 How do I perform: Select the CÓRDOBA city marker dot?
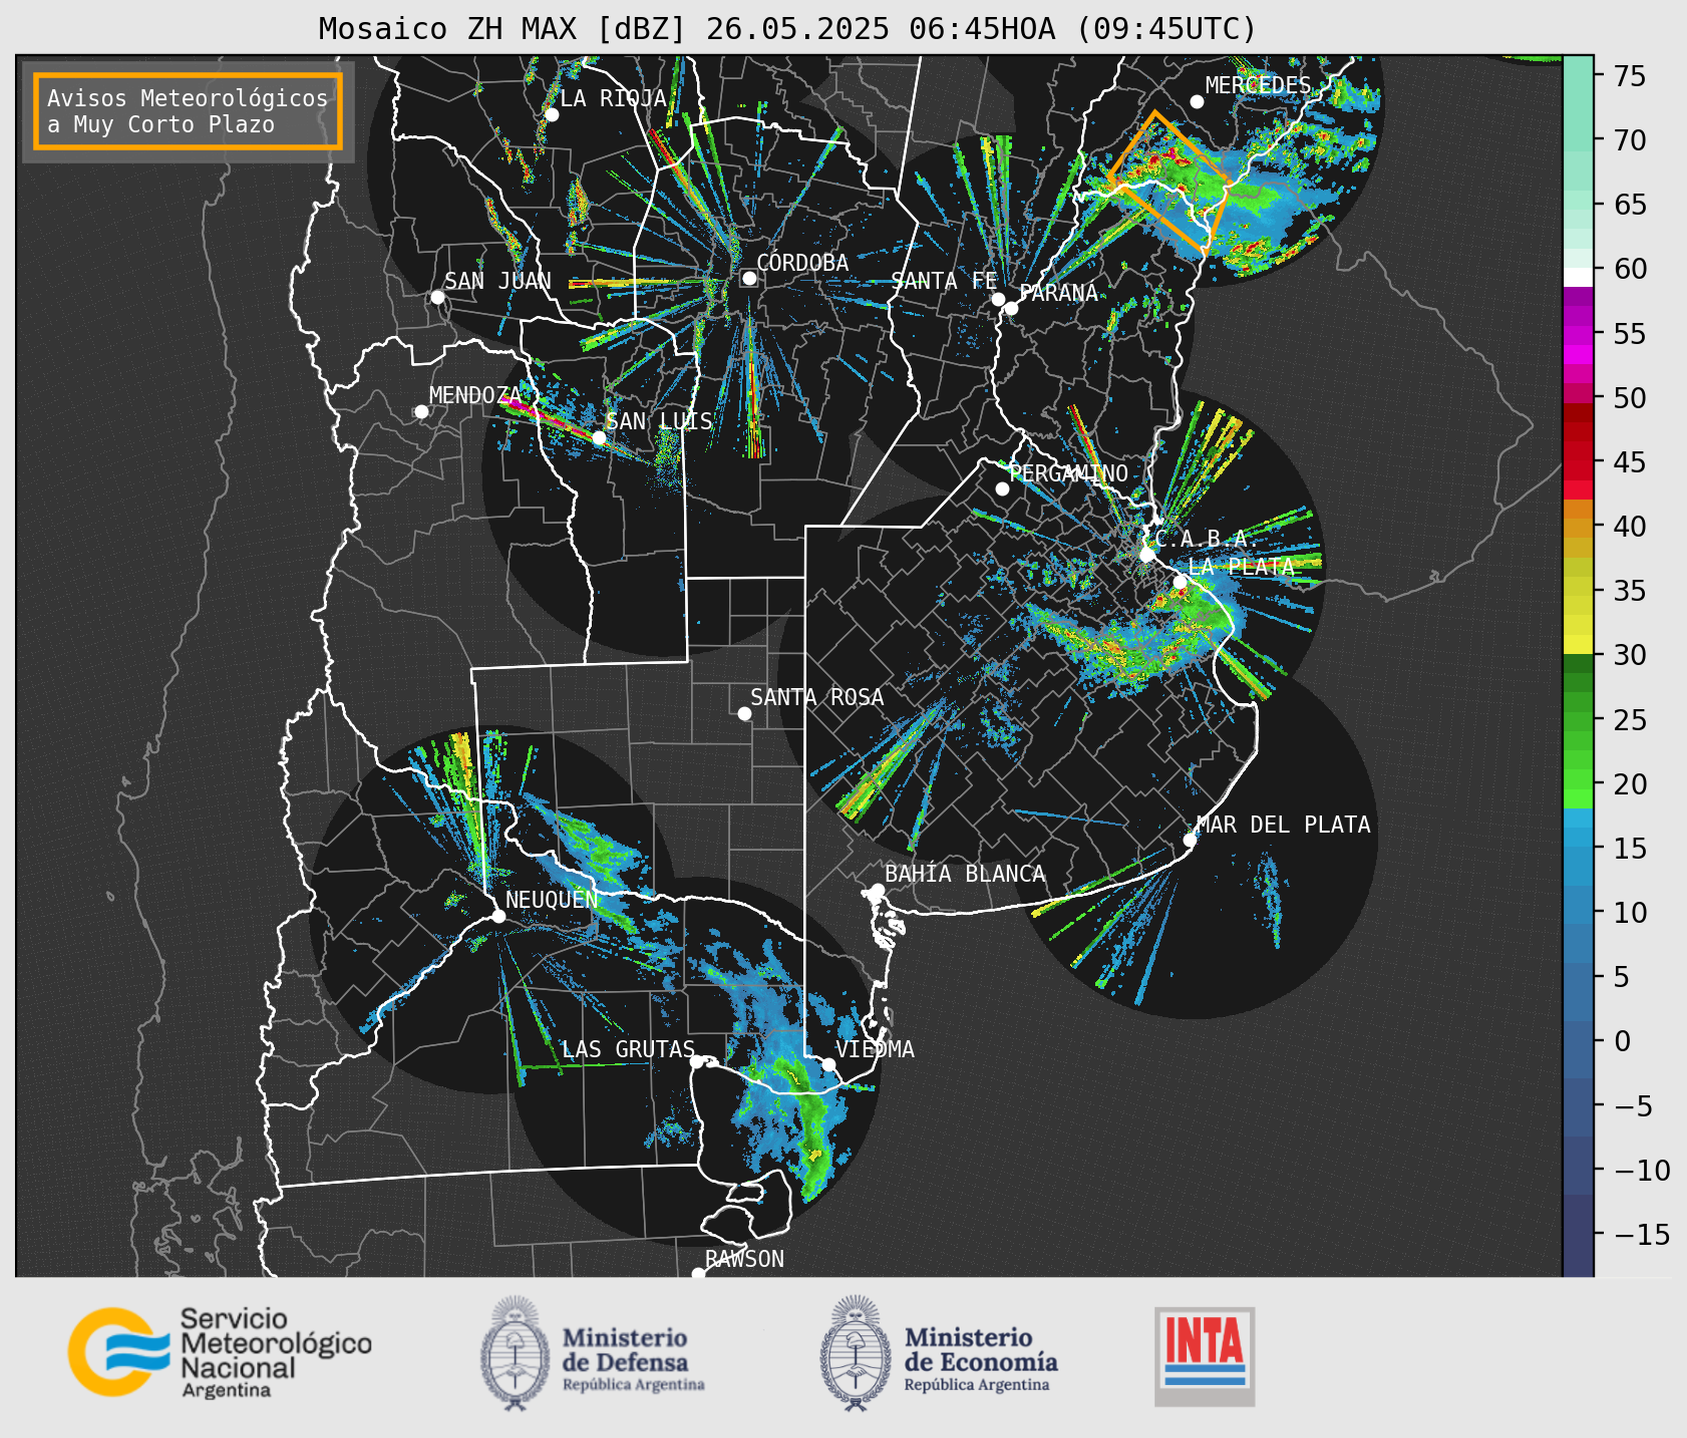coord(749,278)
